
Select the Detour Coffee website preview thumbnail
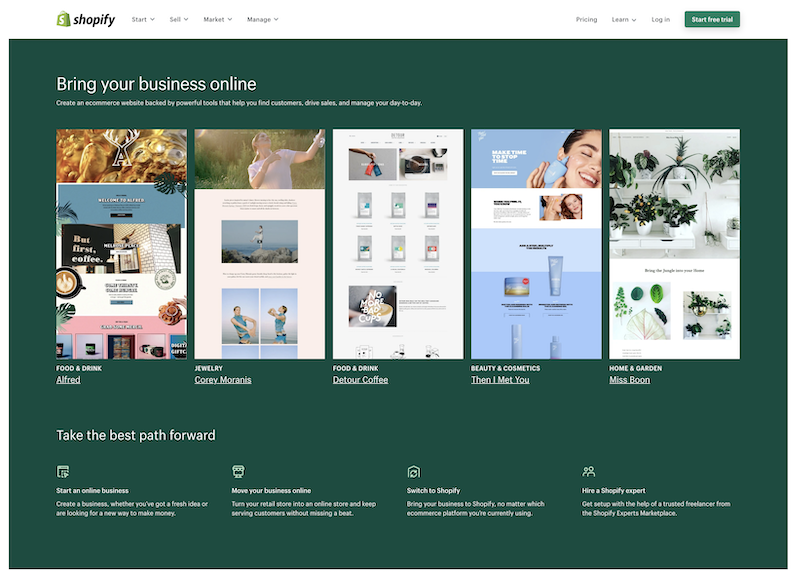398,243
